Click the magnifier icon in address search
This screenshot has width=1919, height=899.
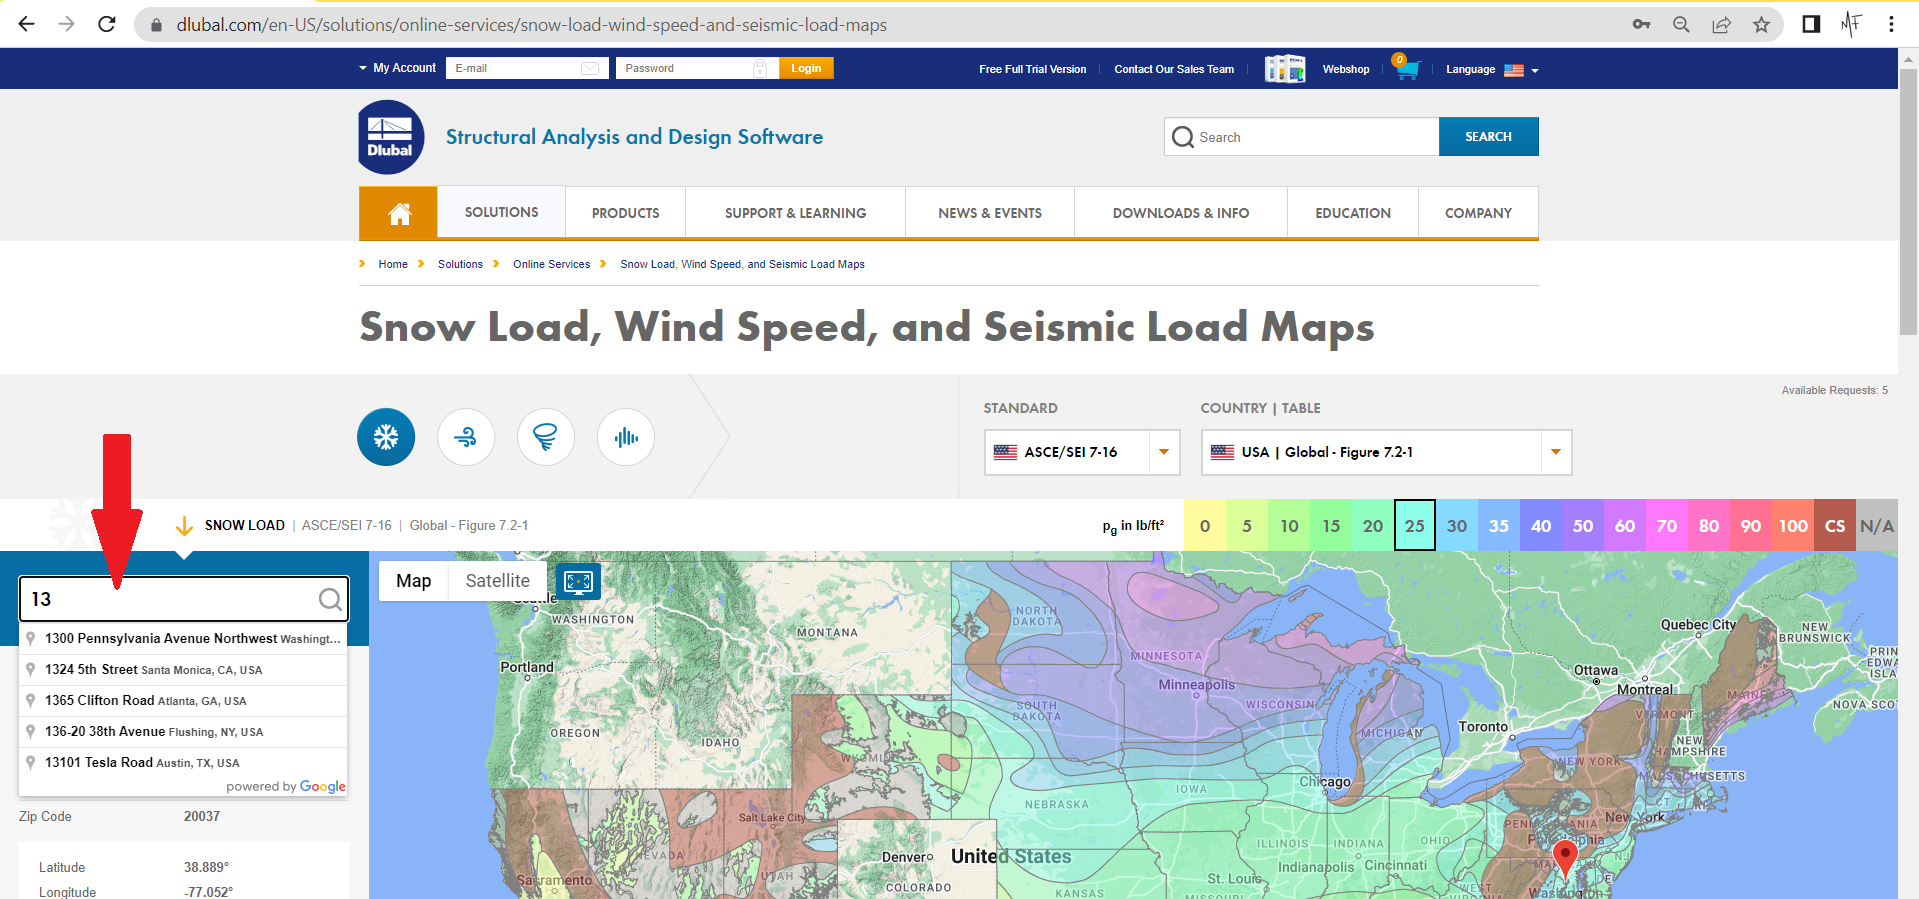click(x=330, y=599)
